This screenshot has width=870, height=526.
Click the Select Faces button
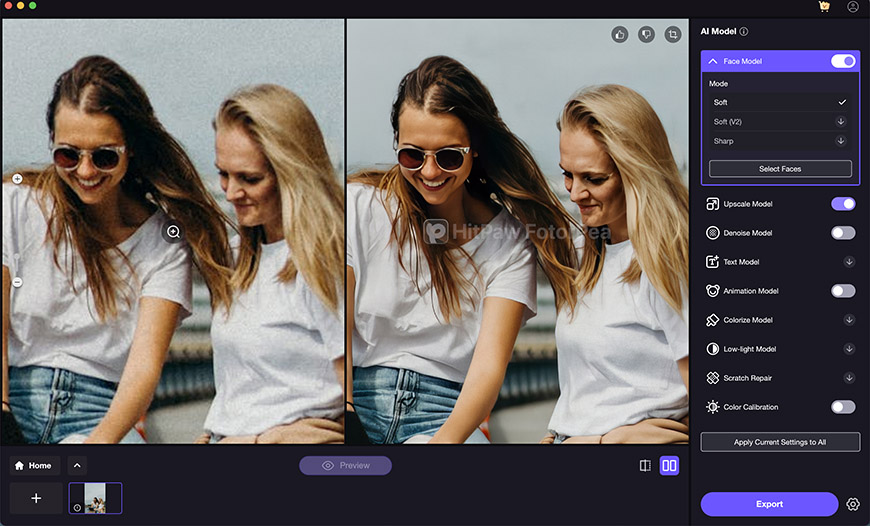coord(780,169)
